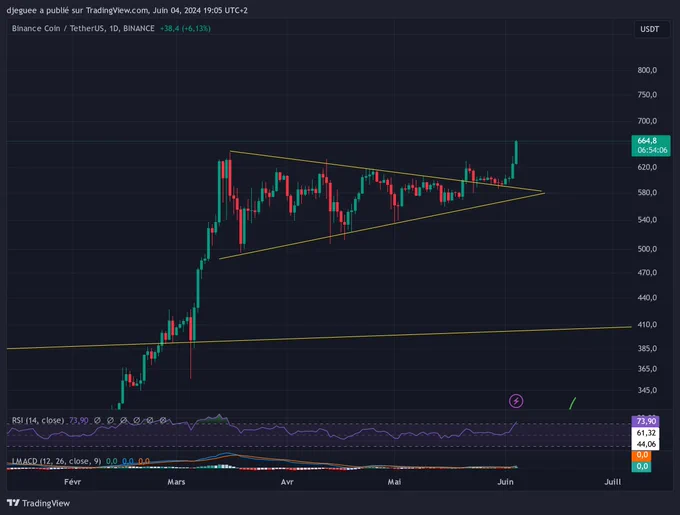Click the publication header by djeguee
This screenshot has width=680, height=515.
(x=127, y=10)
